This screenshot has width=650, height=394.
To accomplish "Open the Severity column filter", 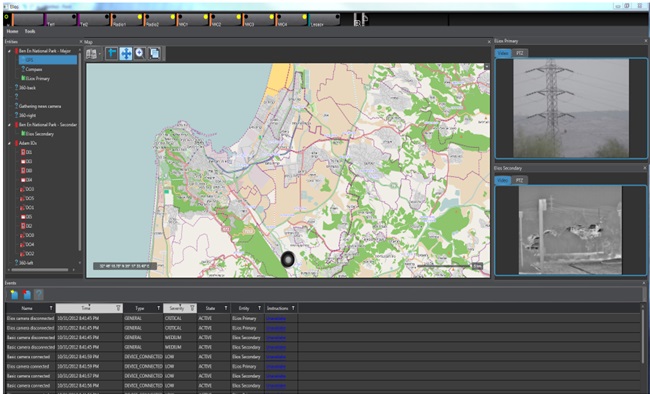I will [192, 308].
